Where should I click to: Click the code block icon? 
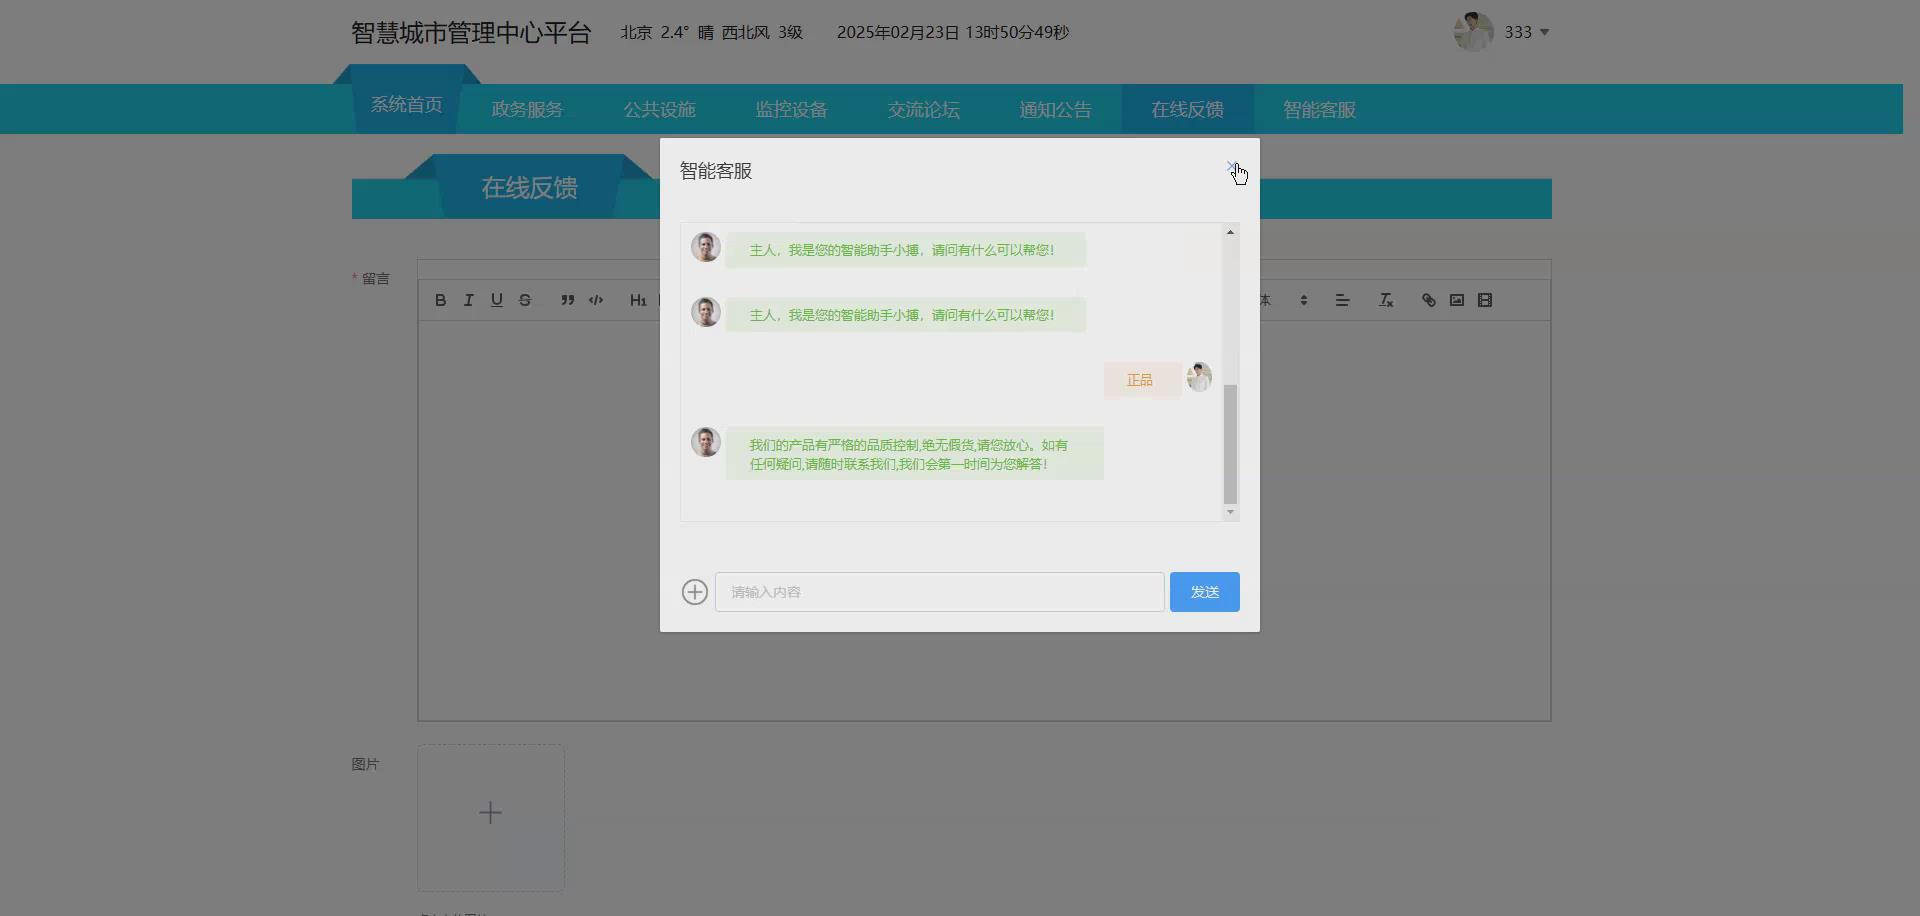pos(595,299)
